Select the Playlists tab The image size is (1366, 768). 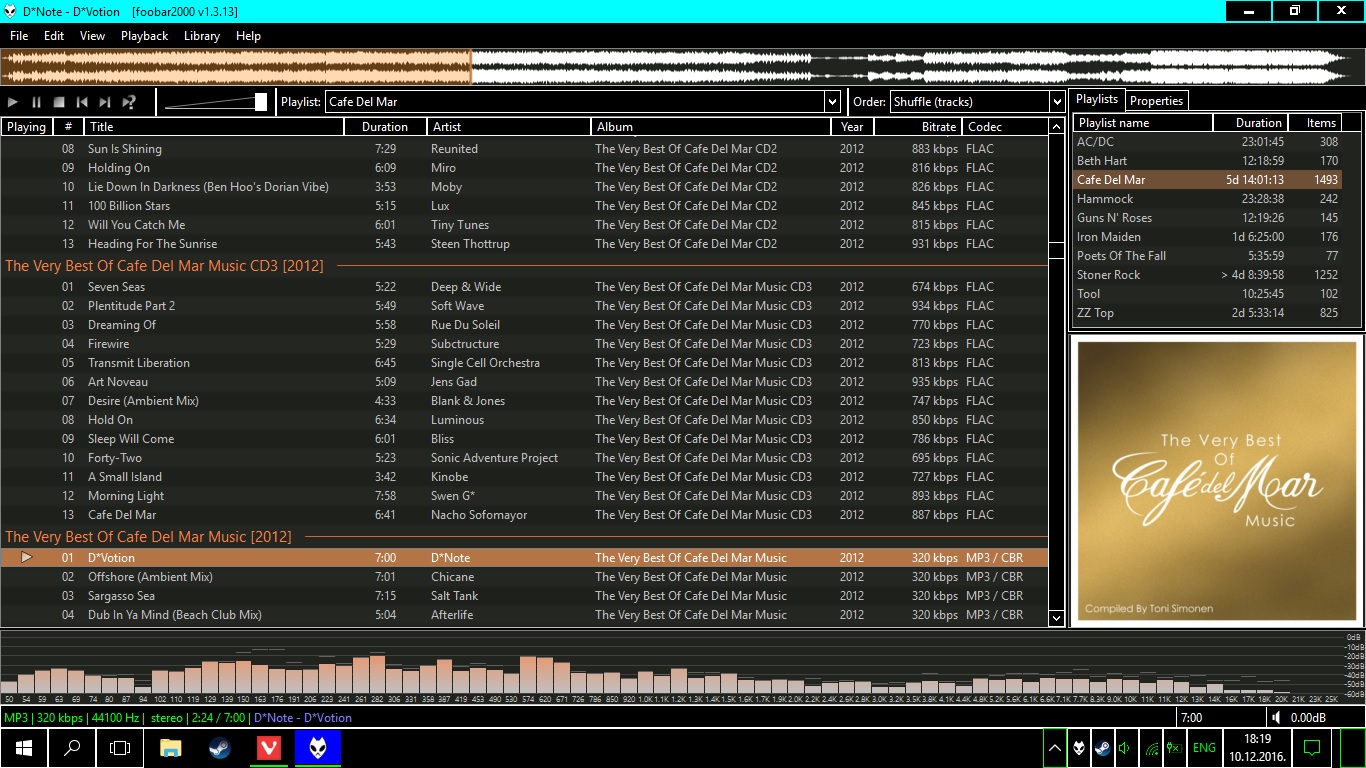pos(1097,99)
